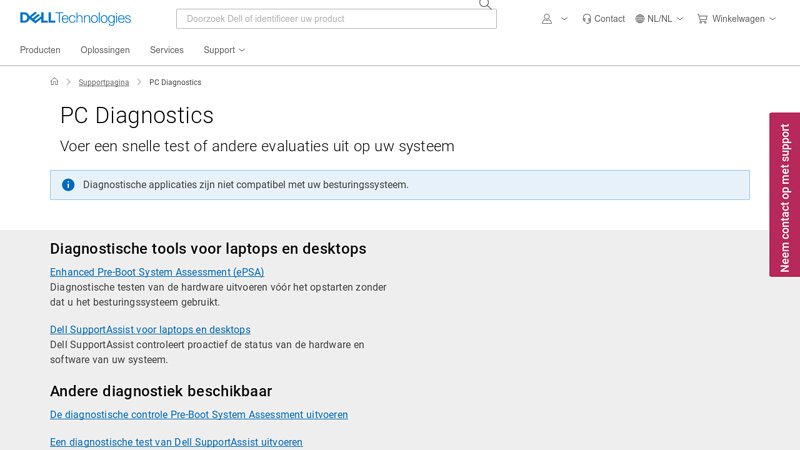Image resolution: width=800 pixels, height=450 pixels.
Task: Click the shopping cart icon
Action: click(702, 18)
